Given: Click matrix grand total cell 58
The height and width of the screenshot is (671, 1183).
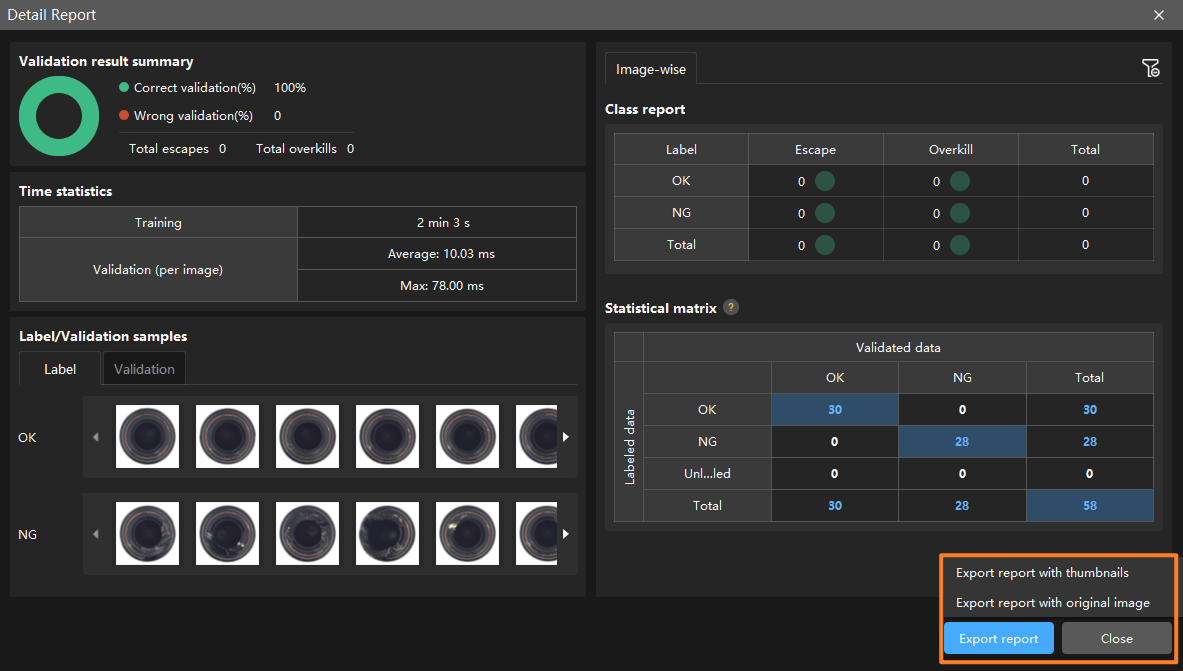Looking at the screenshot, I should 1089,506.
